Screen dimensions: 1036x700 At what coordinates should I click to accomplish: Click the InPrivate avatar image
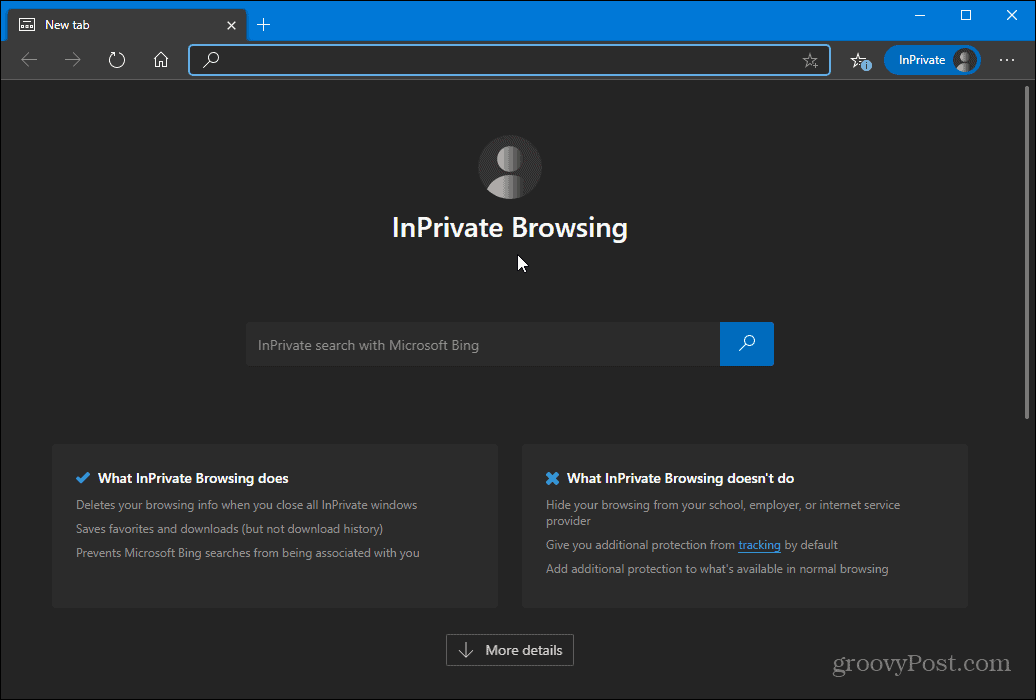click(x=510, y=167)
